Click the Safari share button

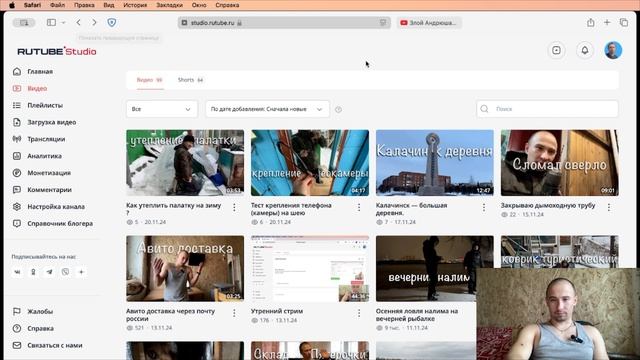pos(591,23)
